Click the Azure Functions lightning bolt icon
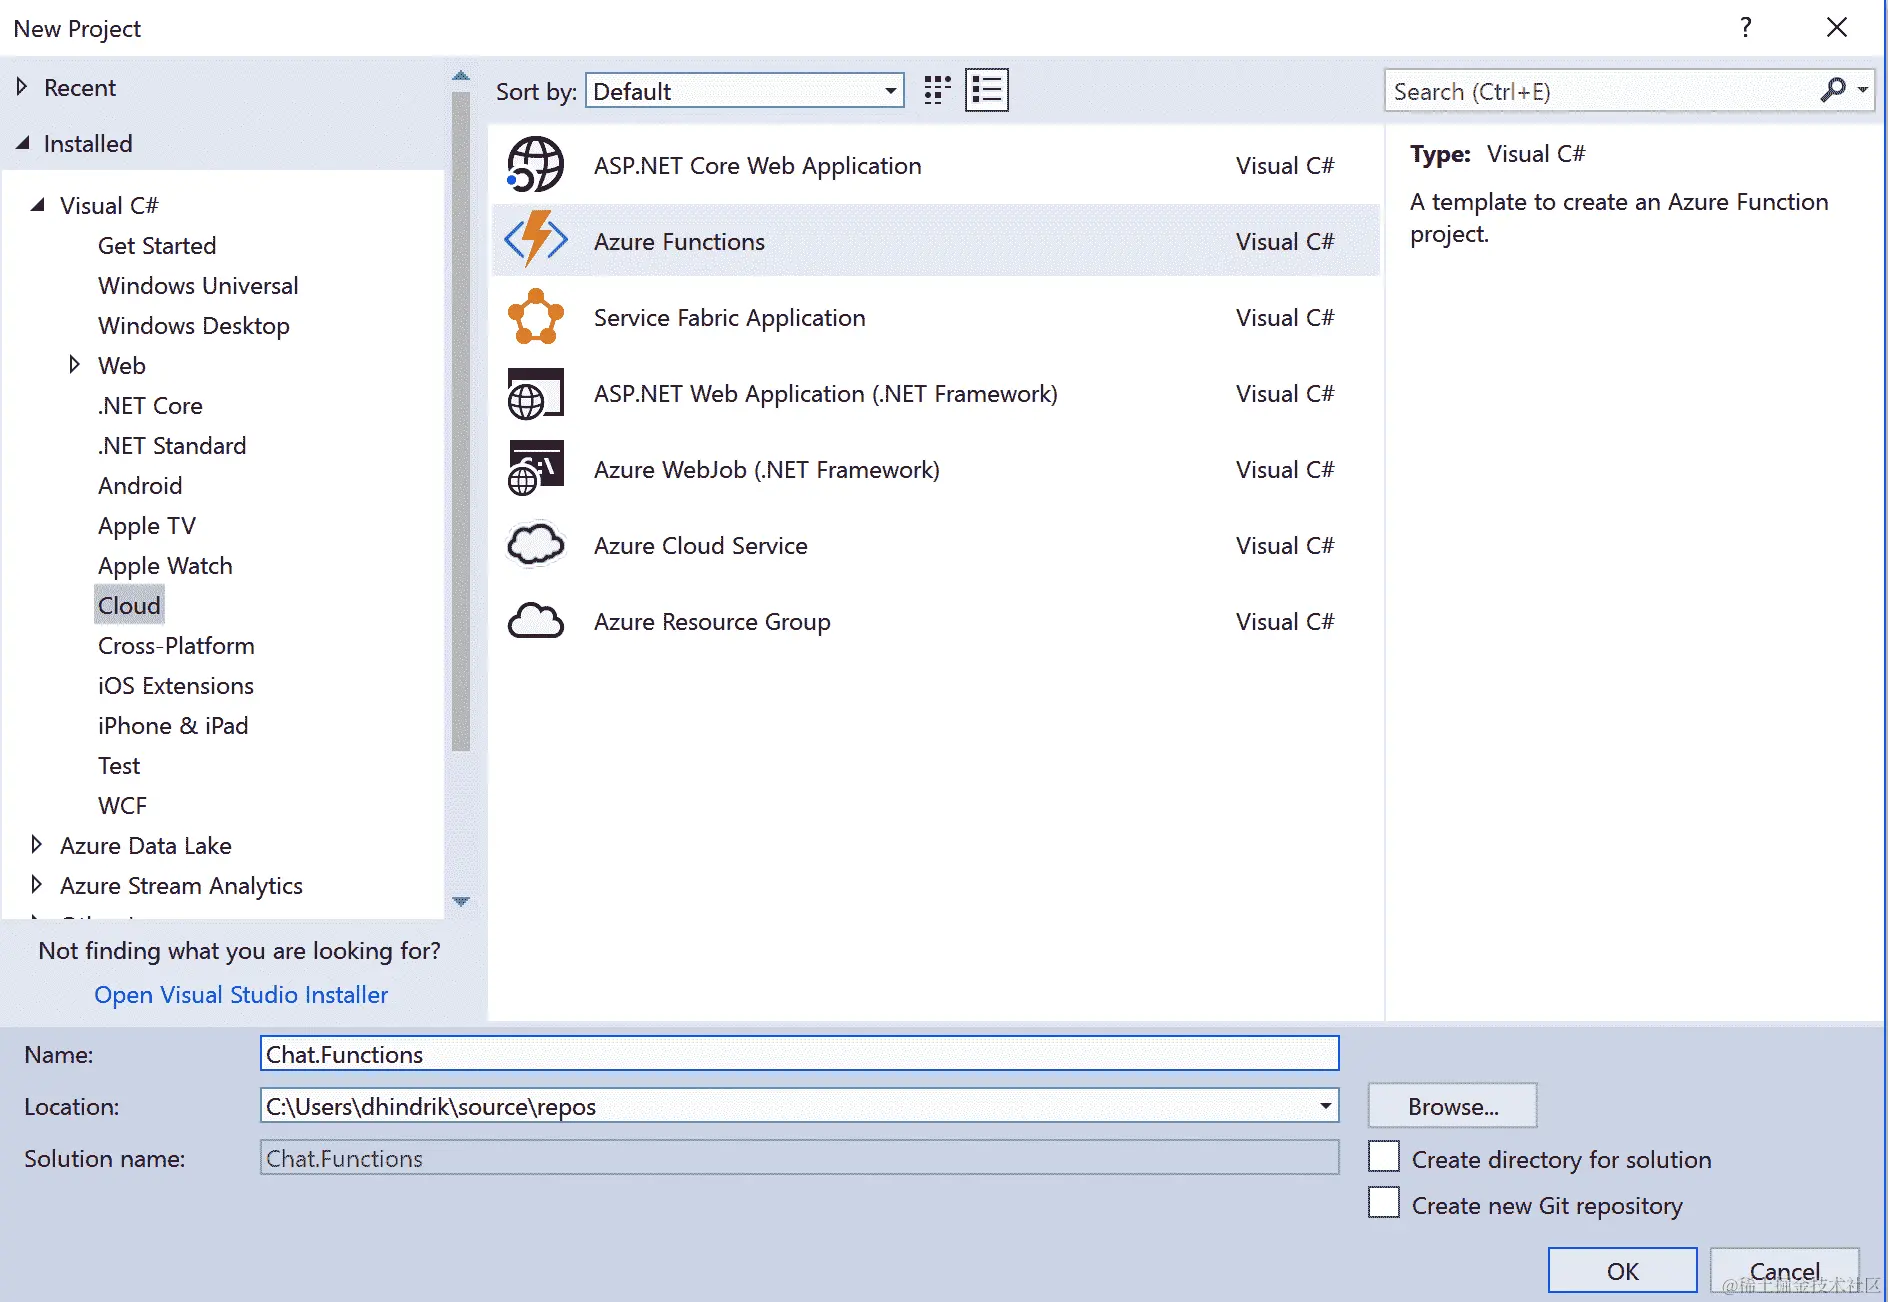The height and width of the screenshot is (1302, 1888). 536,240
